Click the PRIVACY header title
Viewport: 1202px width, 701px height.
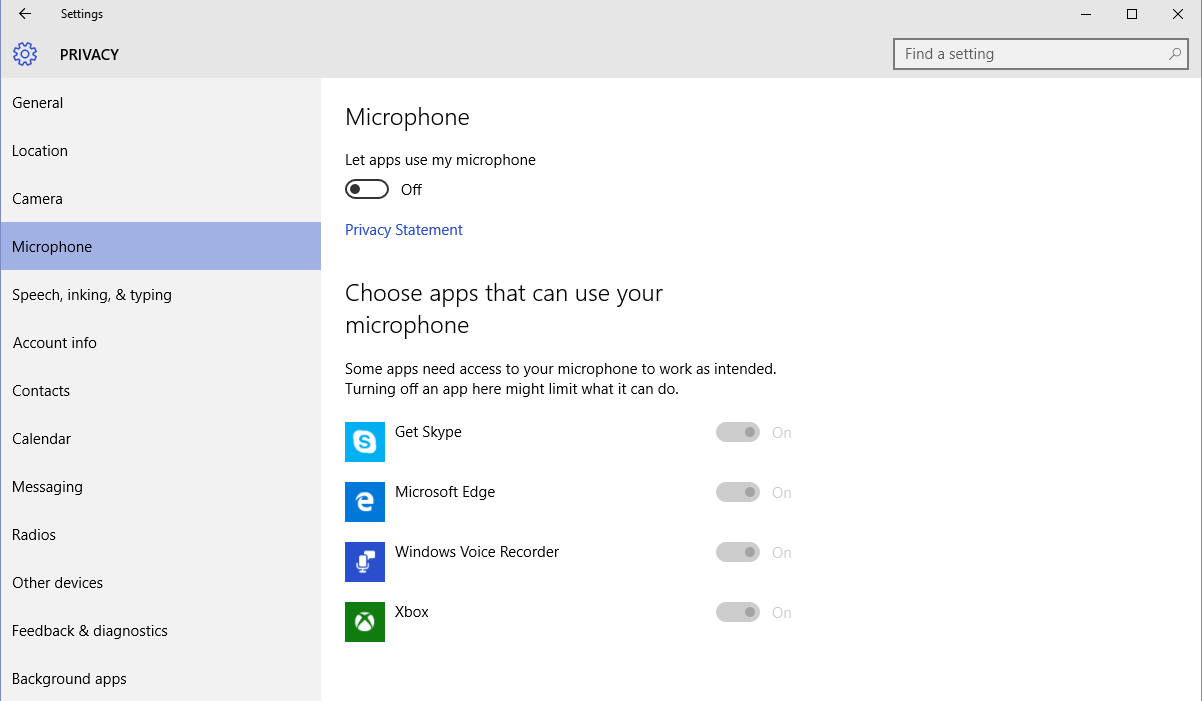[89, 55]
